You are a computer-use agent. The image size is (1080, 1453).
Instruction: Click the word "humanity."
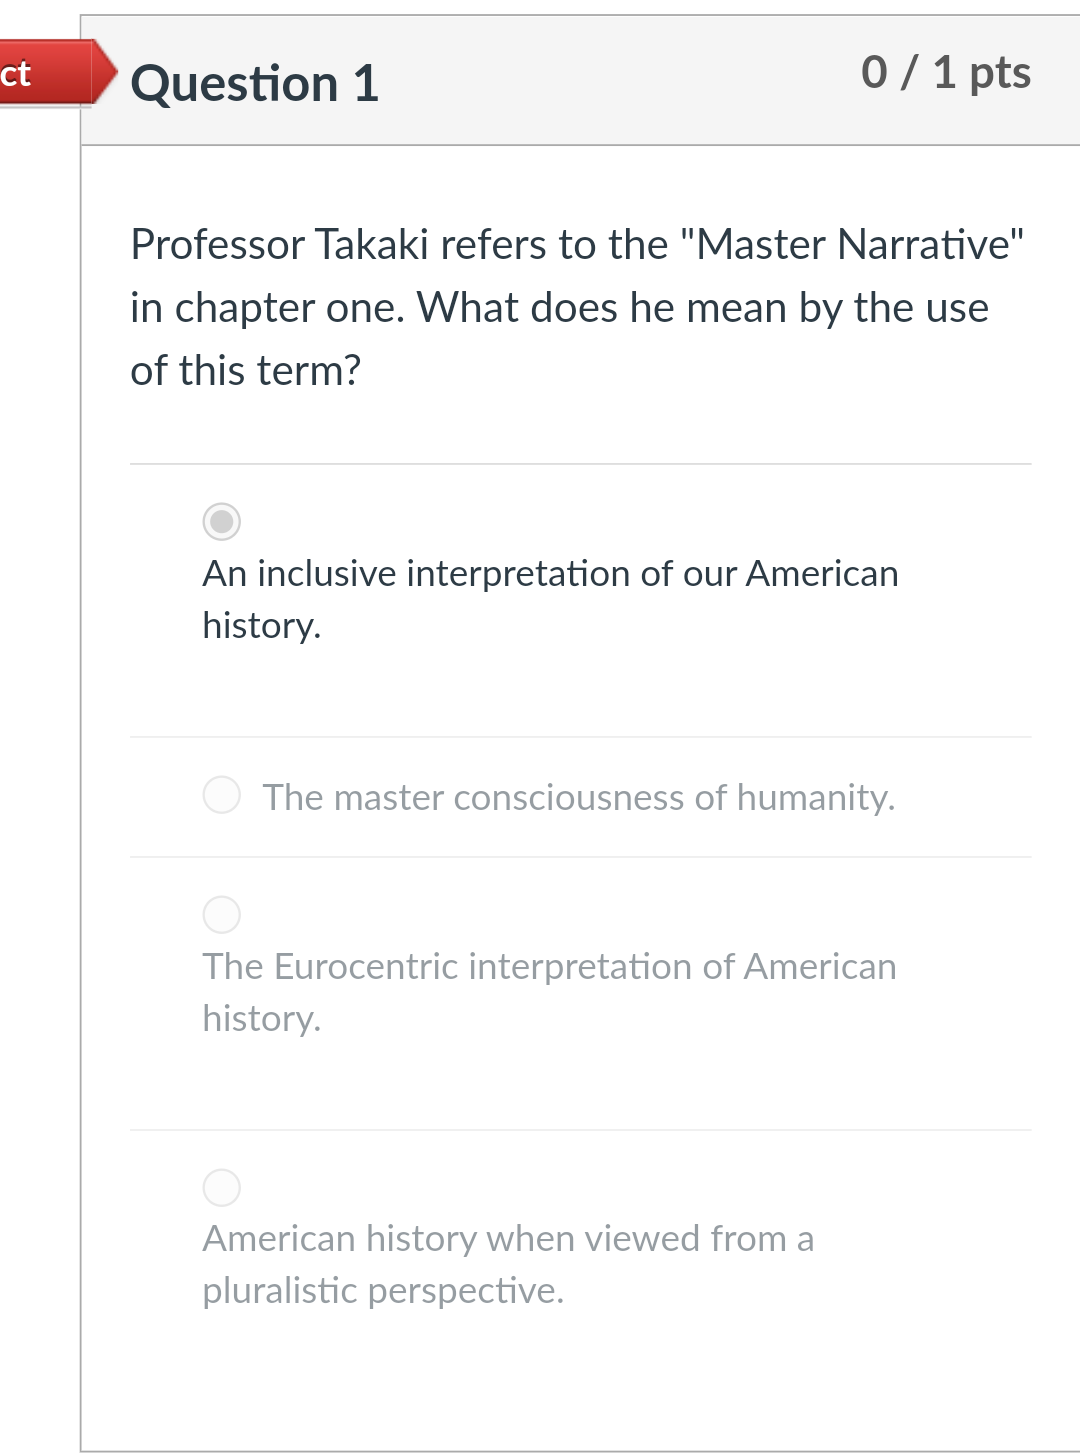click(x=815, y=798)
